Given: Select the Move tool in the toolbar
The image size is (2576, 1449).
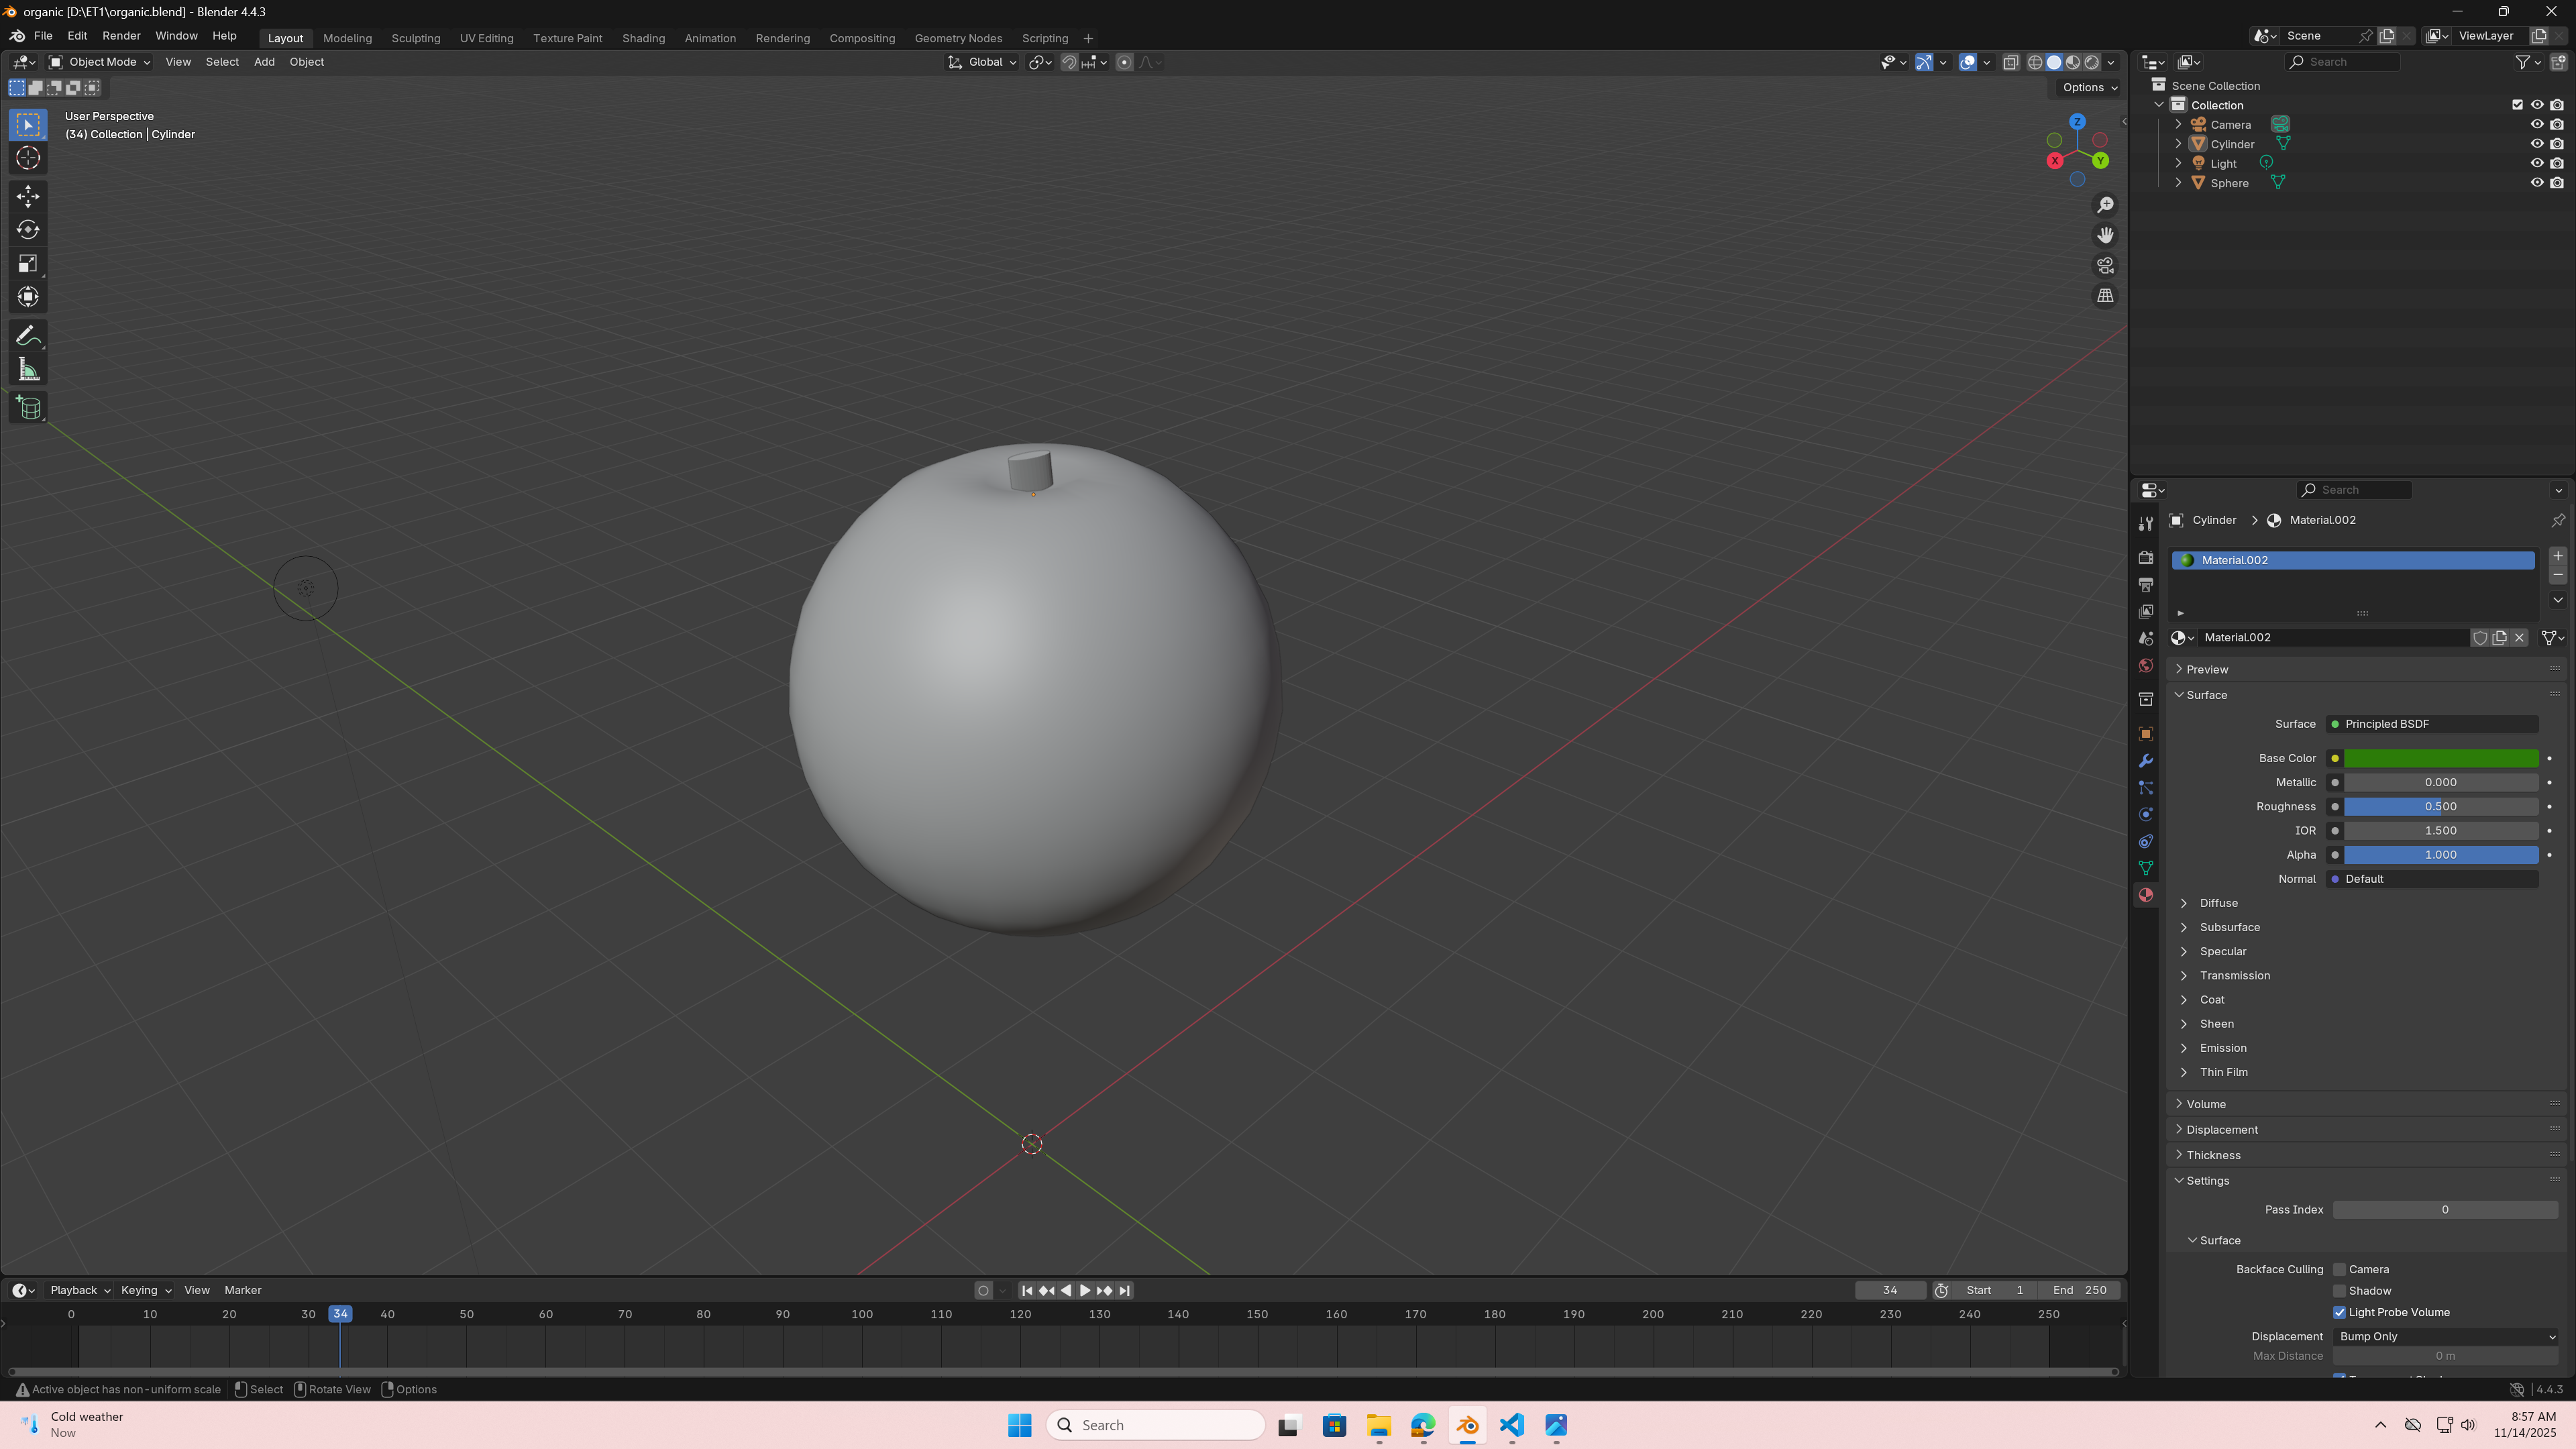Looking at the screenshot, I should click(28, 196).
